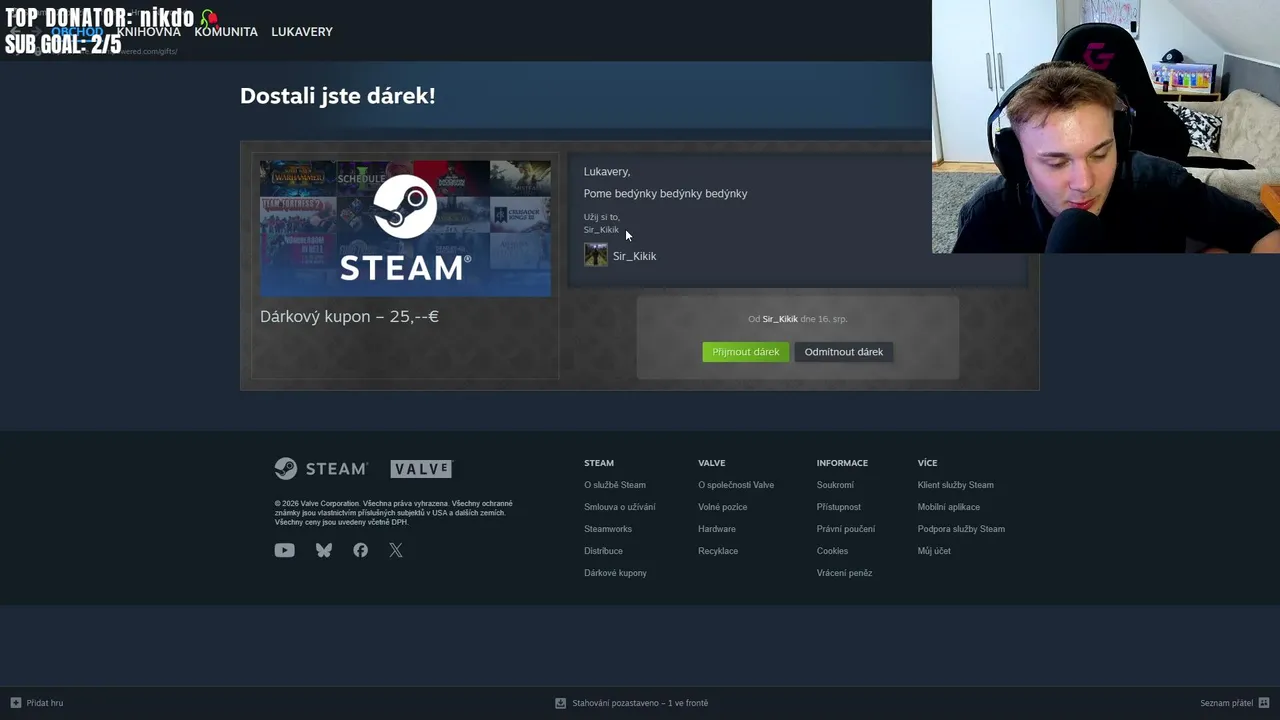Open the KNIHOVNA tab
Image resolution: width=1280 pixels, height=720 pixels.
(148, 32)
